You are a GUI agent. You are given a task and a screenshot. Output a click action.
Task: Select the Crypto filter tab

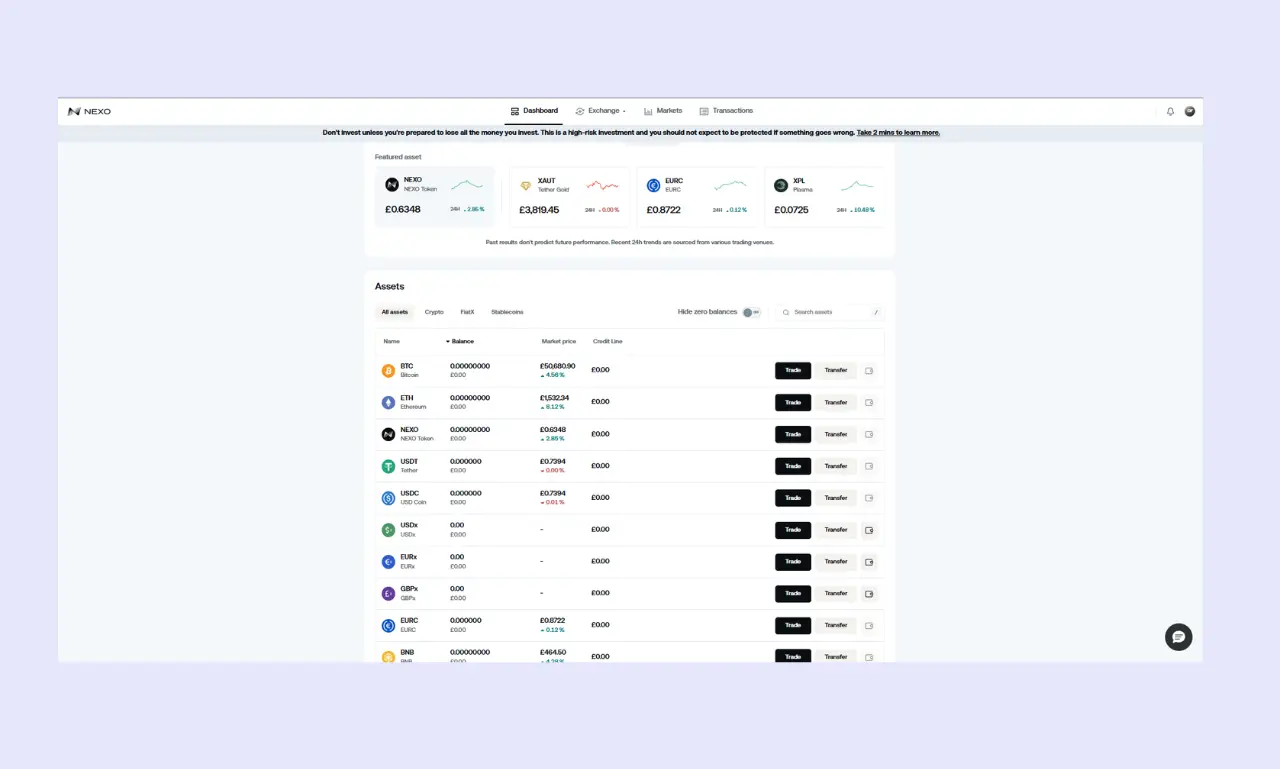coord(434,312)
